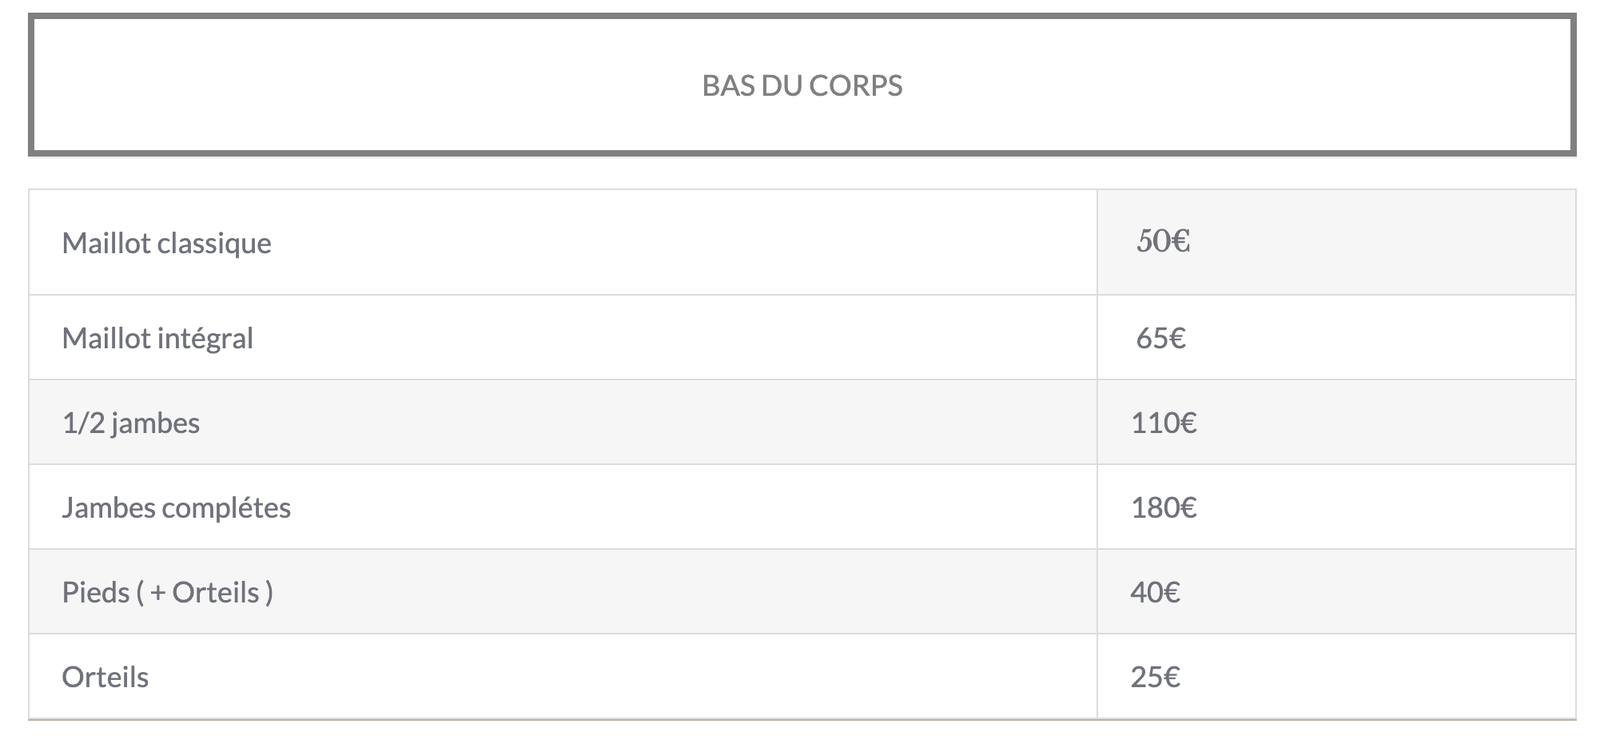Click the word Orteils inside the parentheses

216,592
